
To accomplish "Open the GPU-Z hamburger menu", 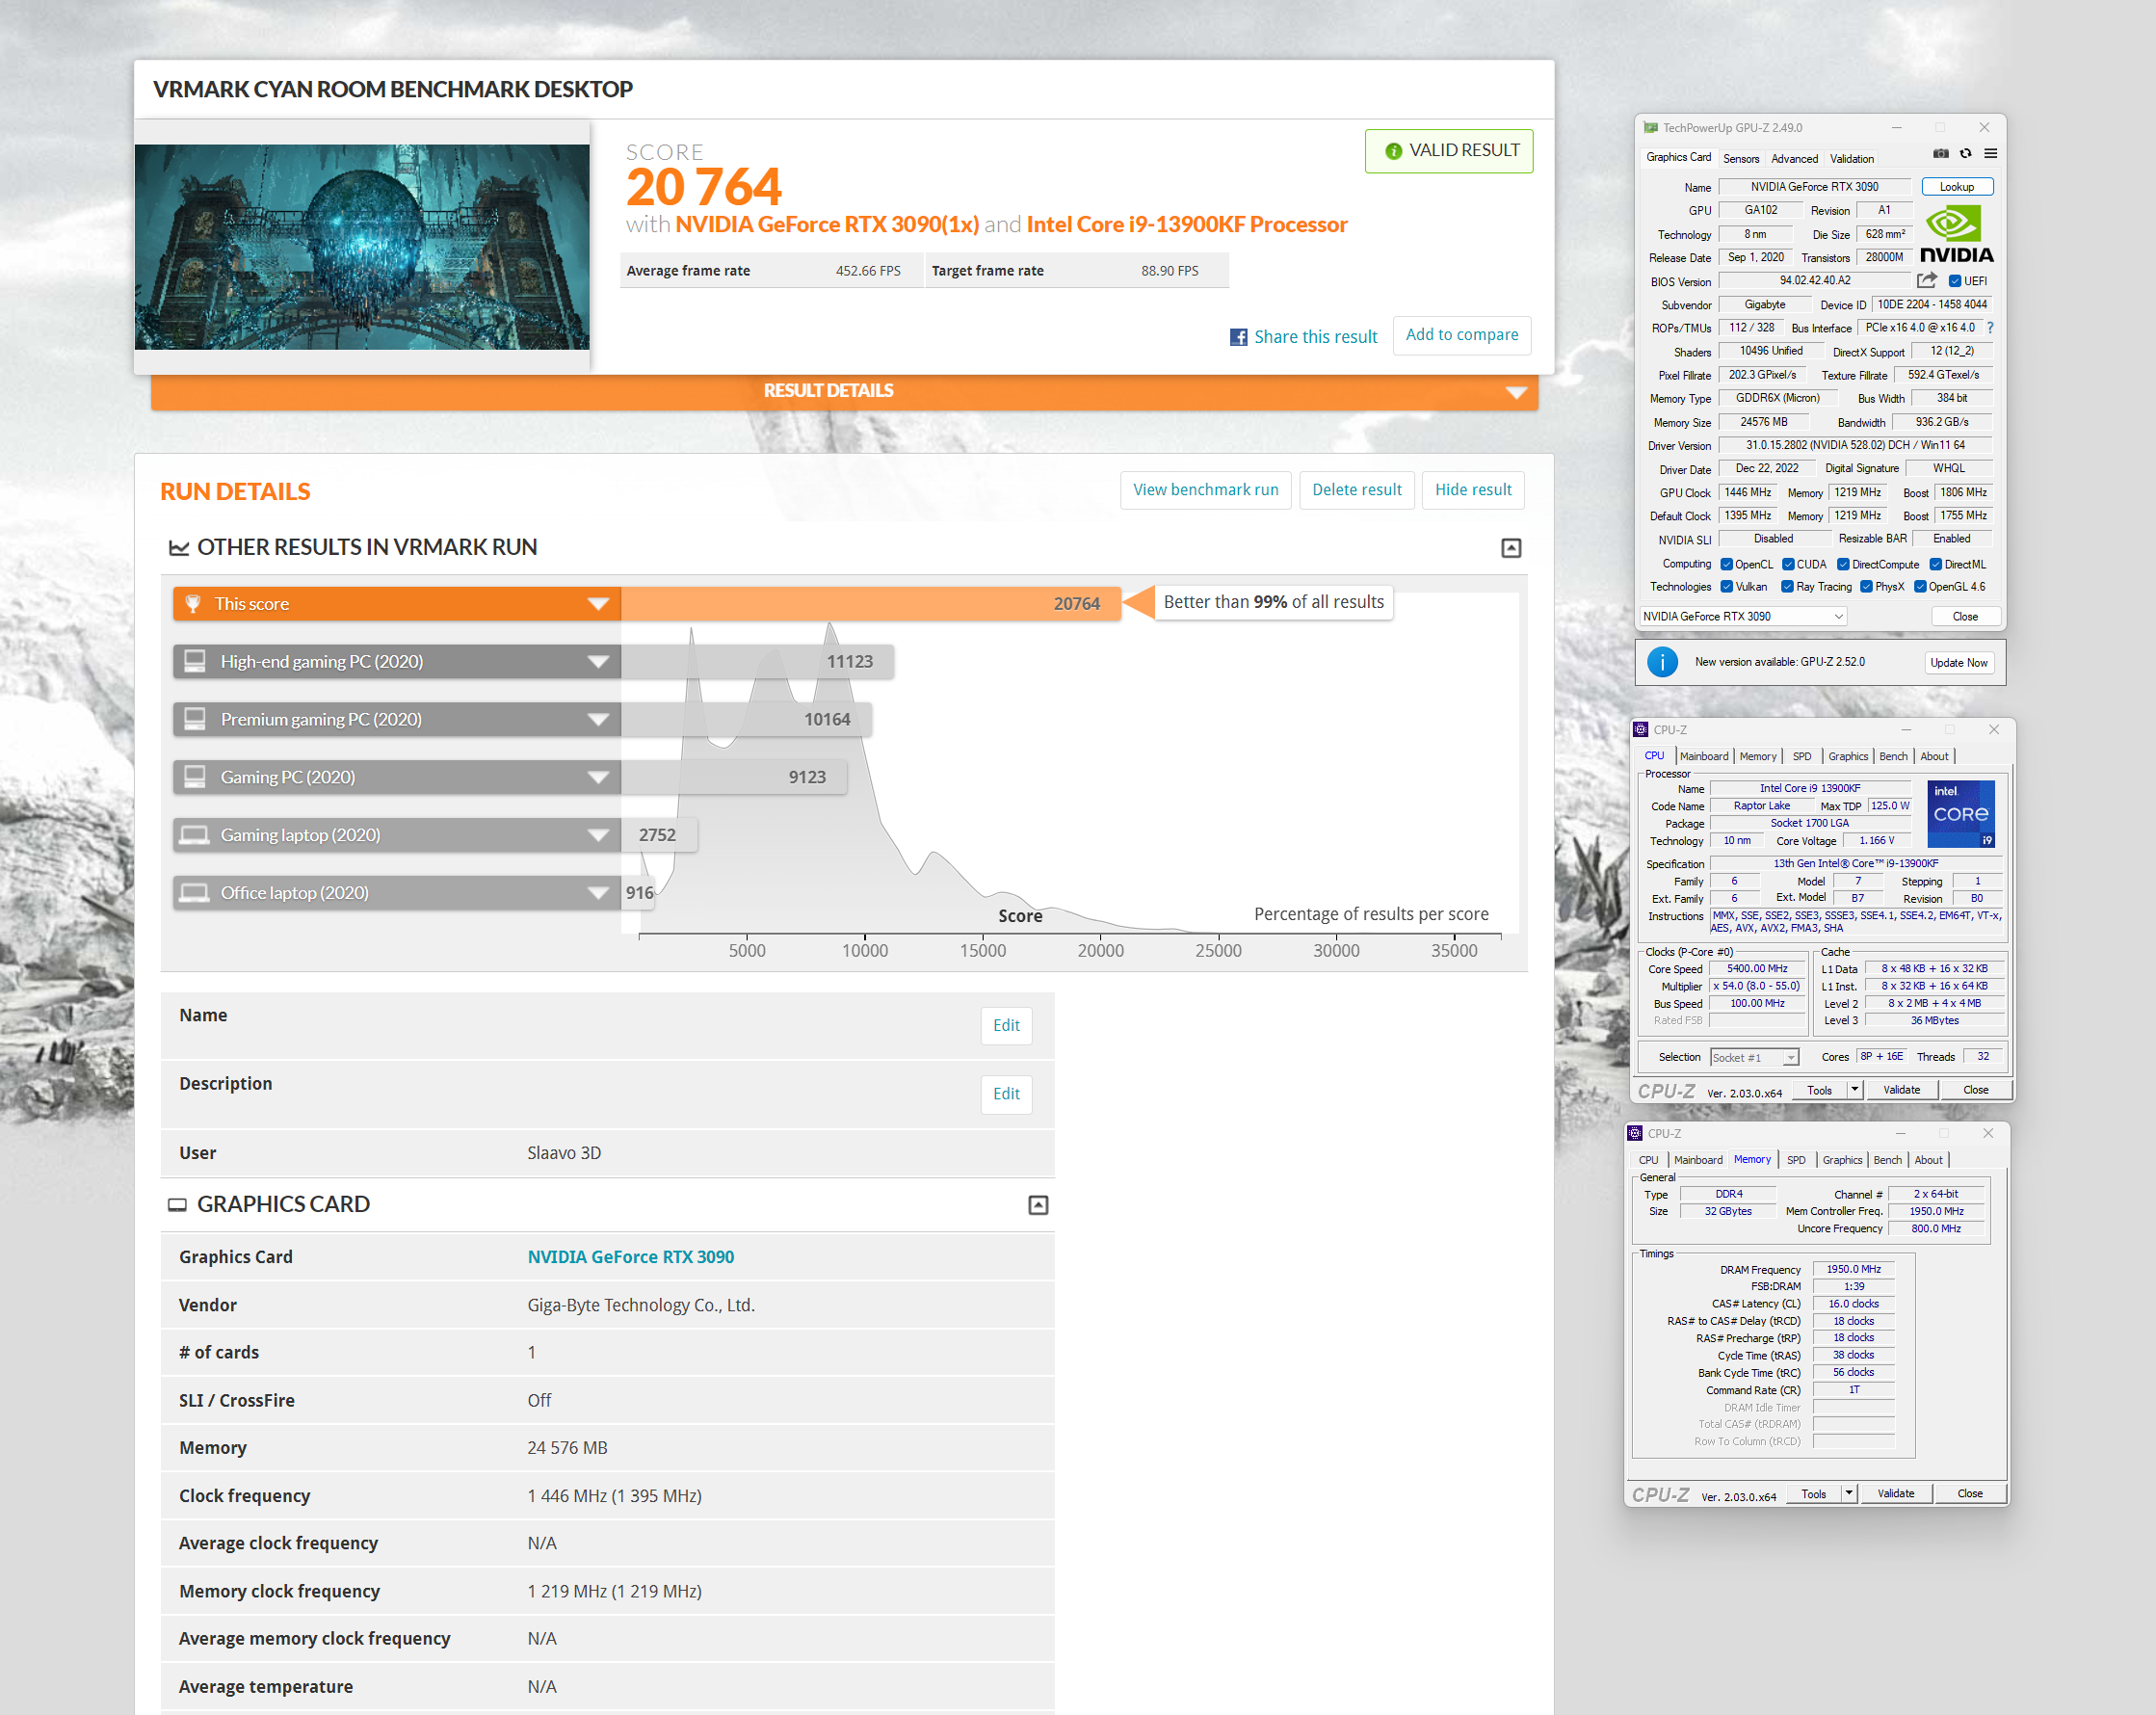I will click(x=1990, y=154).
